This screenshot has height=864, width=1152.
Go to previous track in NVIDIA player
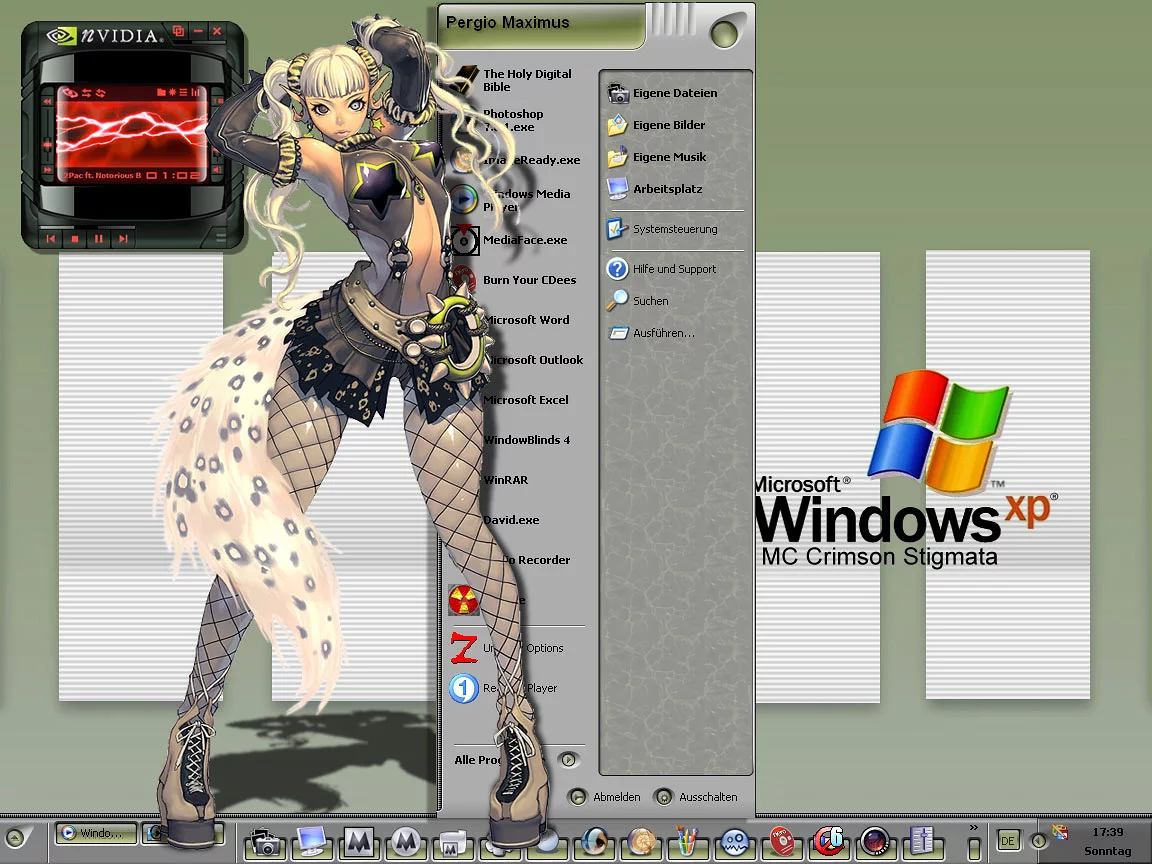[x=51, y=239]
